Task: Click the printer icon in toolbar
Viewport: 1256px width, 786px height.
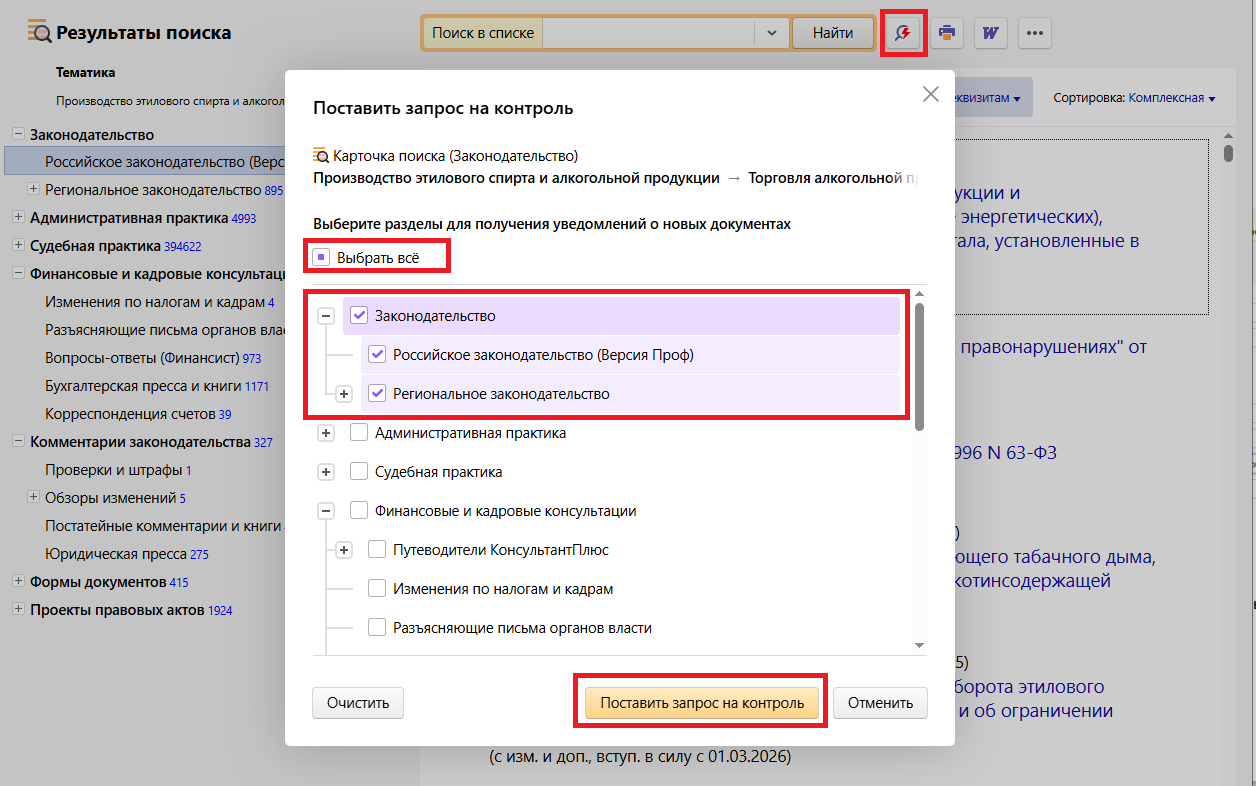Action: tap(947, 33)
